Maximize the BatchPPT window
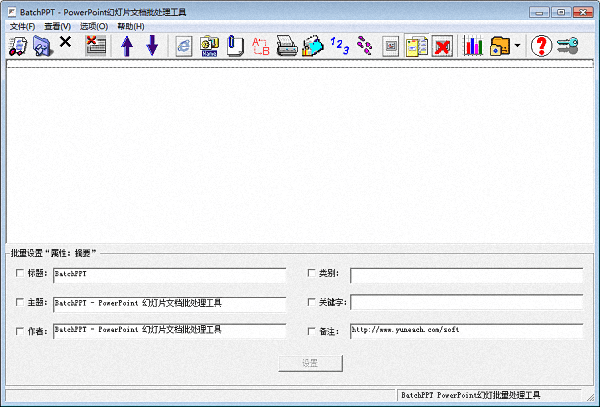Image resolution: width=600 pixels, height=407 pixels. (x=561, y=12)
